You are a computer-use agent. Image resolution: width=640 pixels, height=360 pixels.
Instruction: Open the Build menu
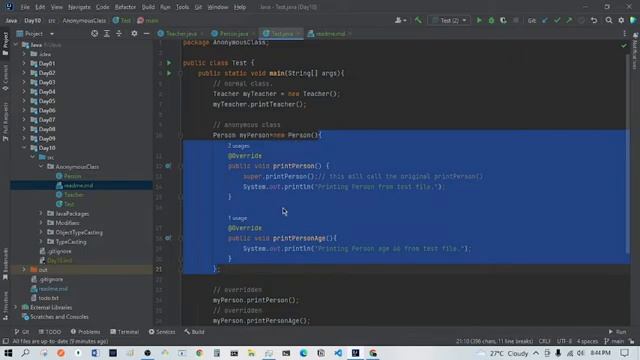pyautogui.click(x=148, y=7)
